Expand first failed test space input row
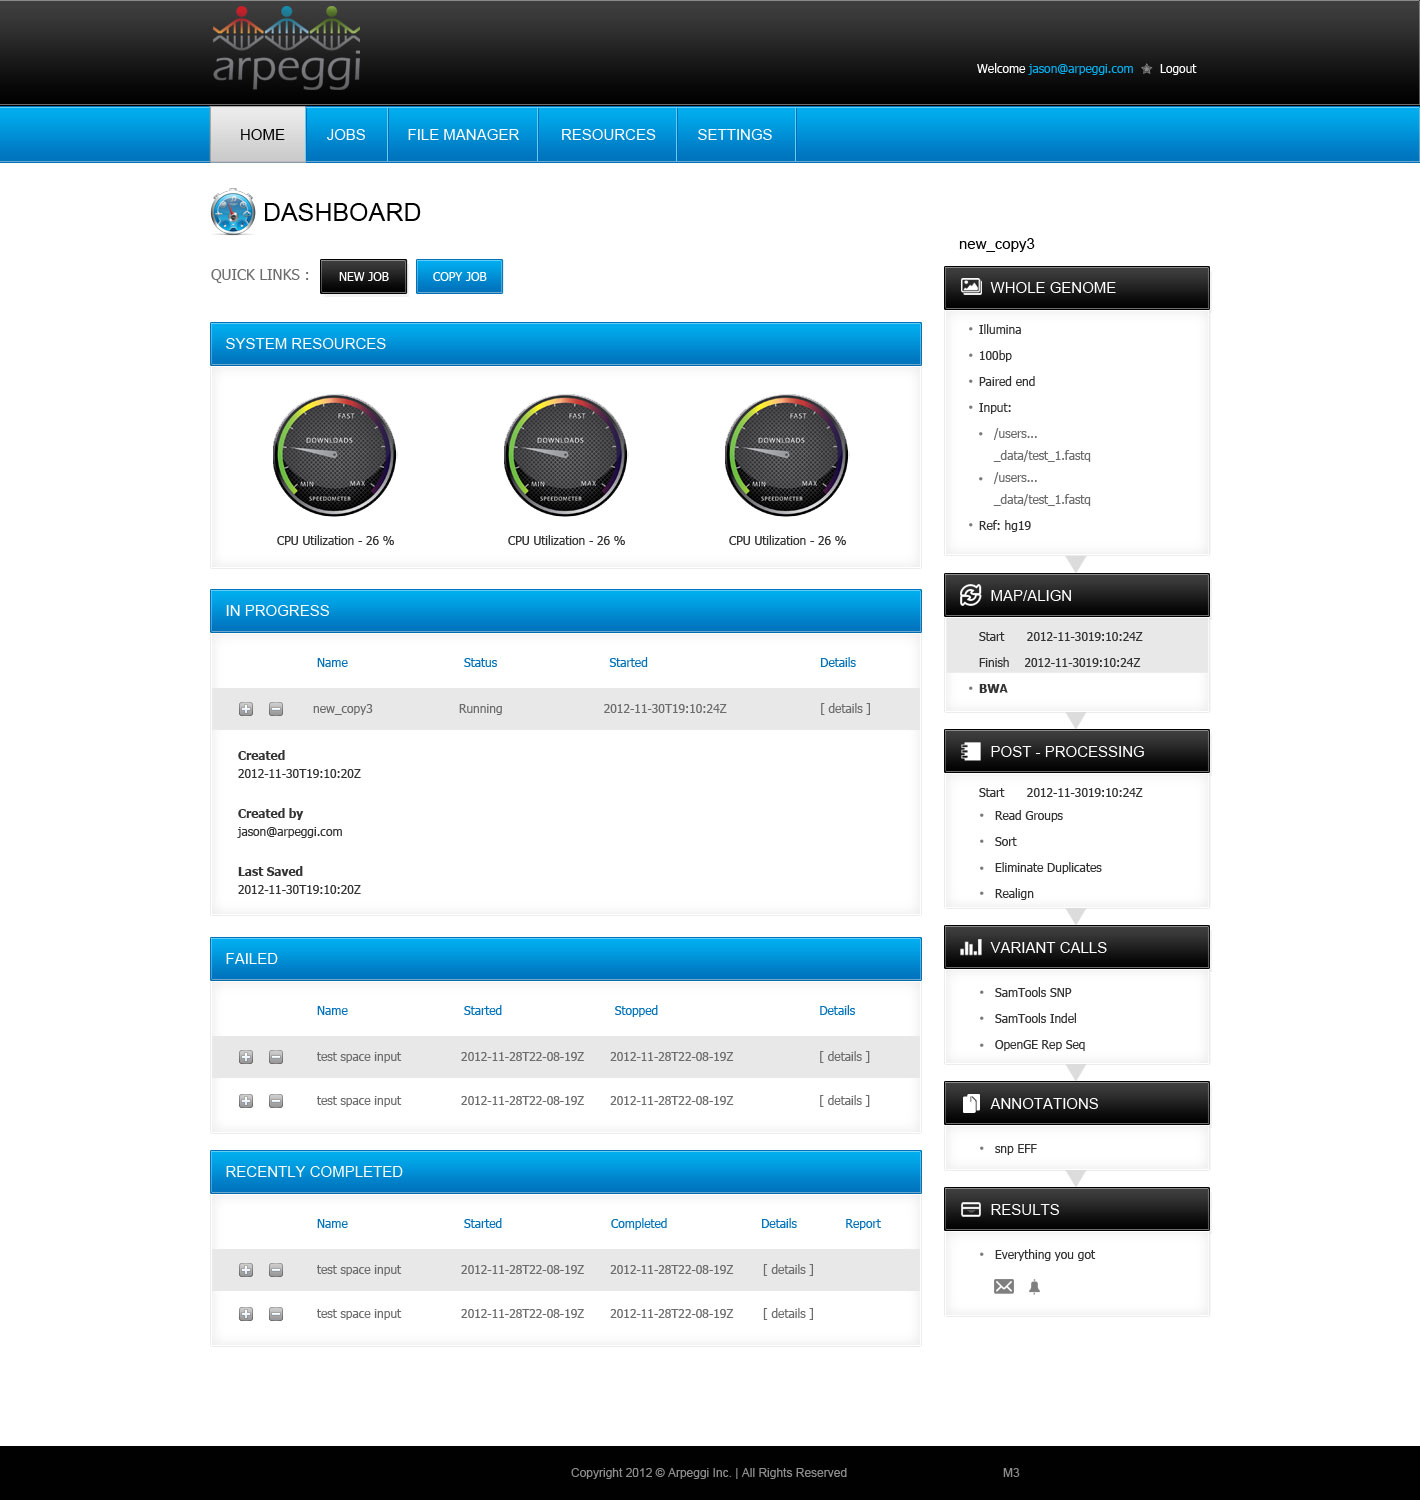1420x1500 pixels. coord(246,1057)
